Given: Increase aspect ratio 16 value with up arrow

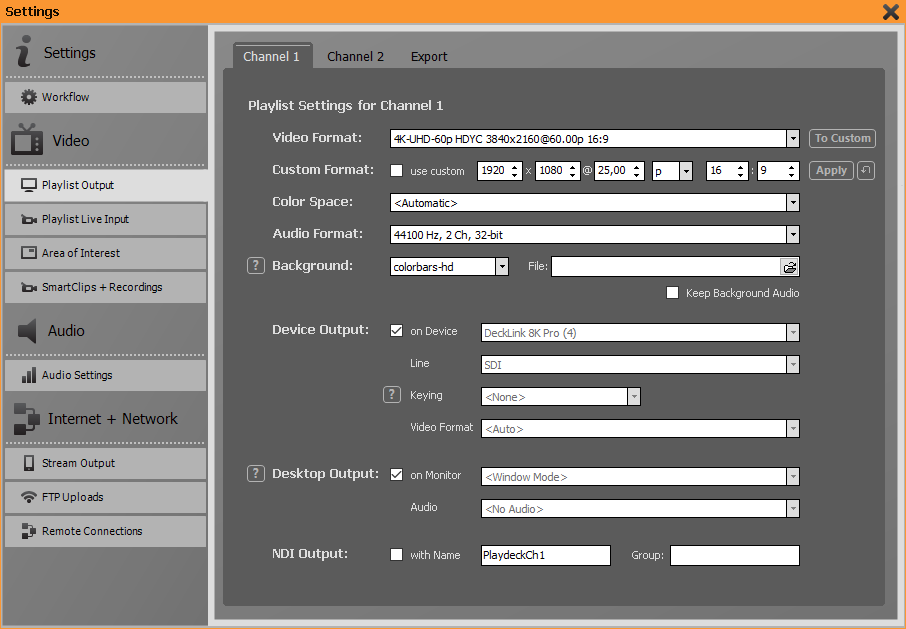Looking at the screenshot, I should pos(740,166).
